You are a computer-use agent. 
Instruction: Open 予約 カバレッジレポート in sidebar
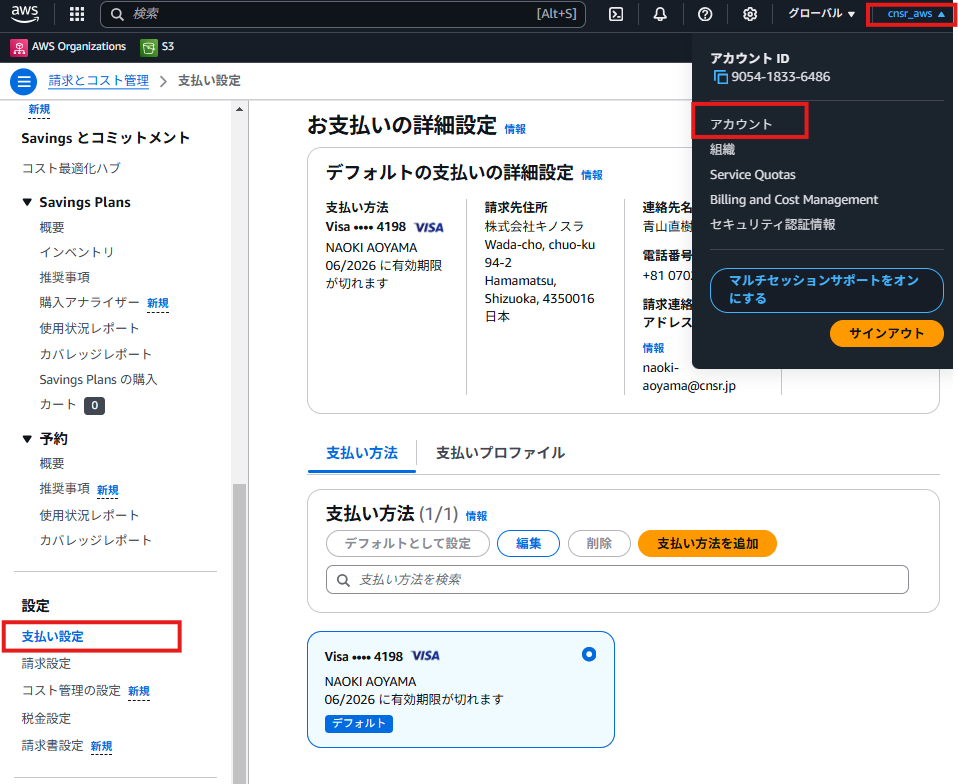click(x=95, y=540)
